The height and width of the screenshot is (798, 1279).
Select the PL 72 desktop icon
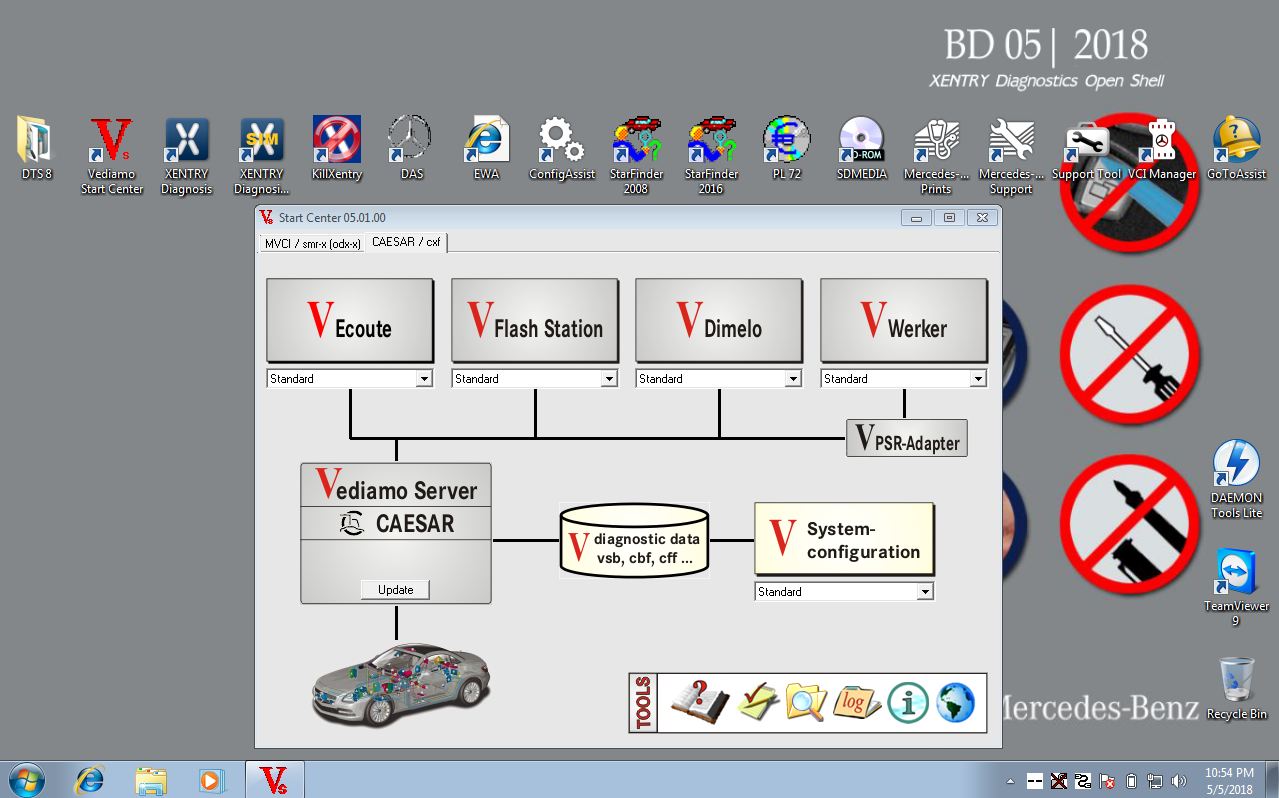pyautogui.click(x=786, y=148)
